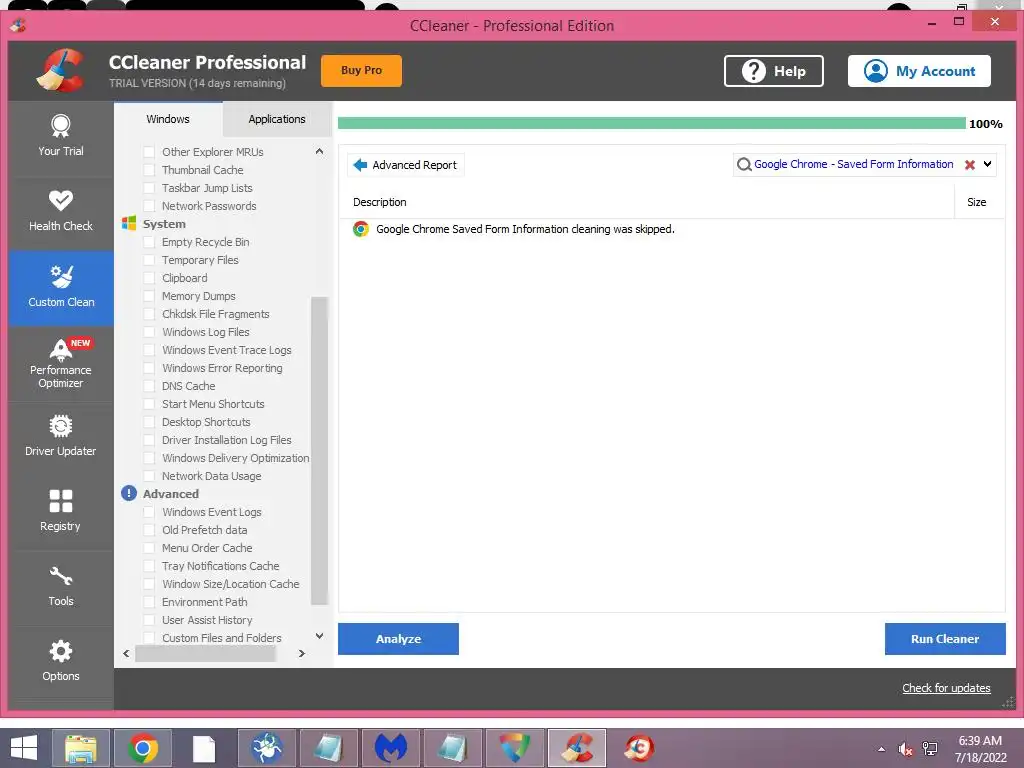The width and height of the screenshot is (1024, 768).
Task: Enable the Empty Recycle Bin checkbox
Action: point(149,242)
